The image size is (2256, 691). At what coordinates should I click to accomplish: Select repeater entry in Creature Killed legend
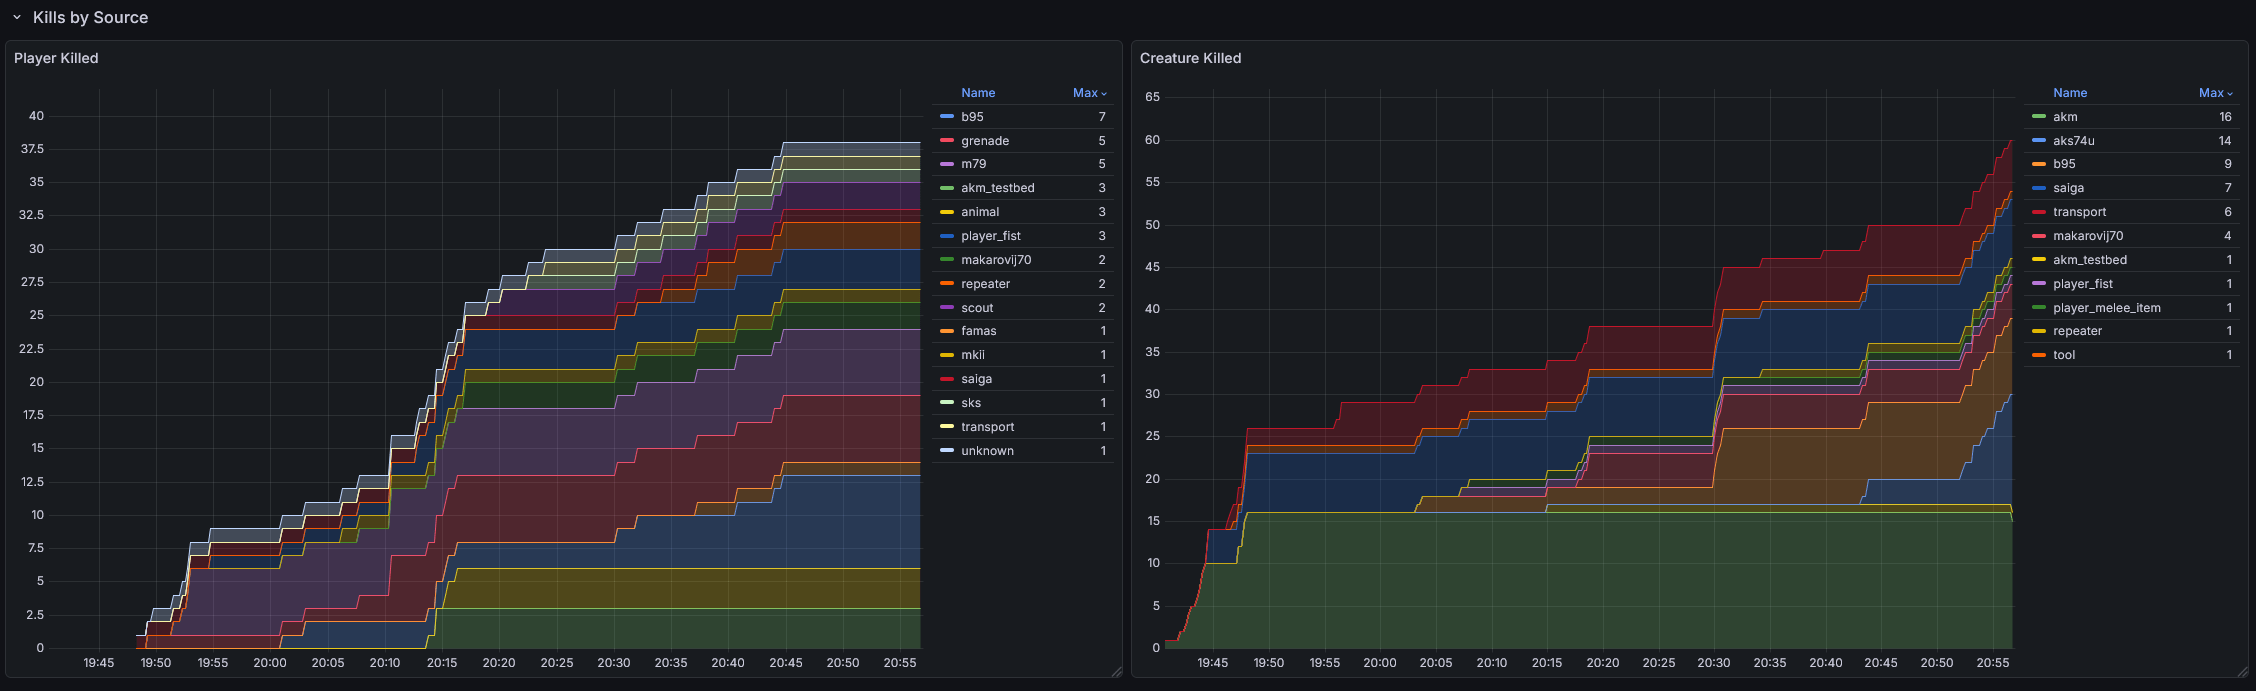pyautogui.click(x=2077, y=331)
